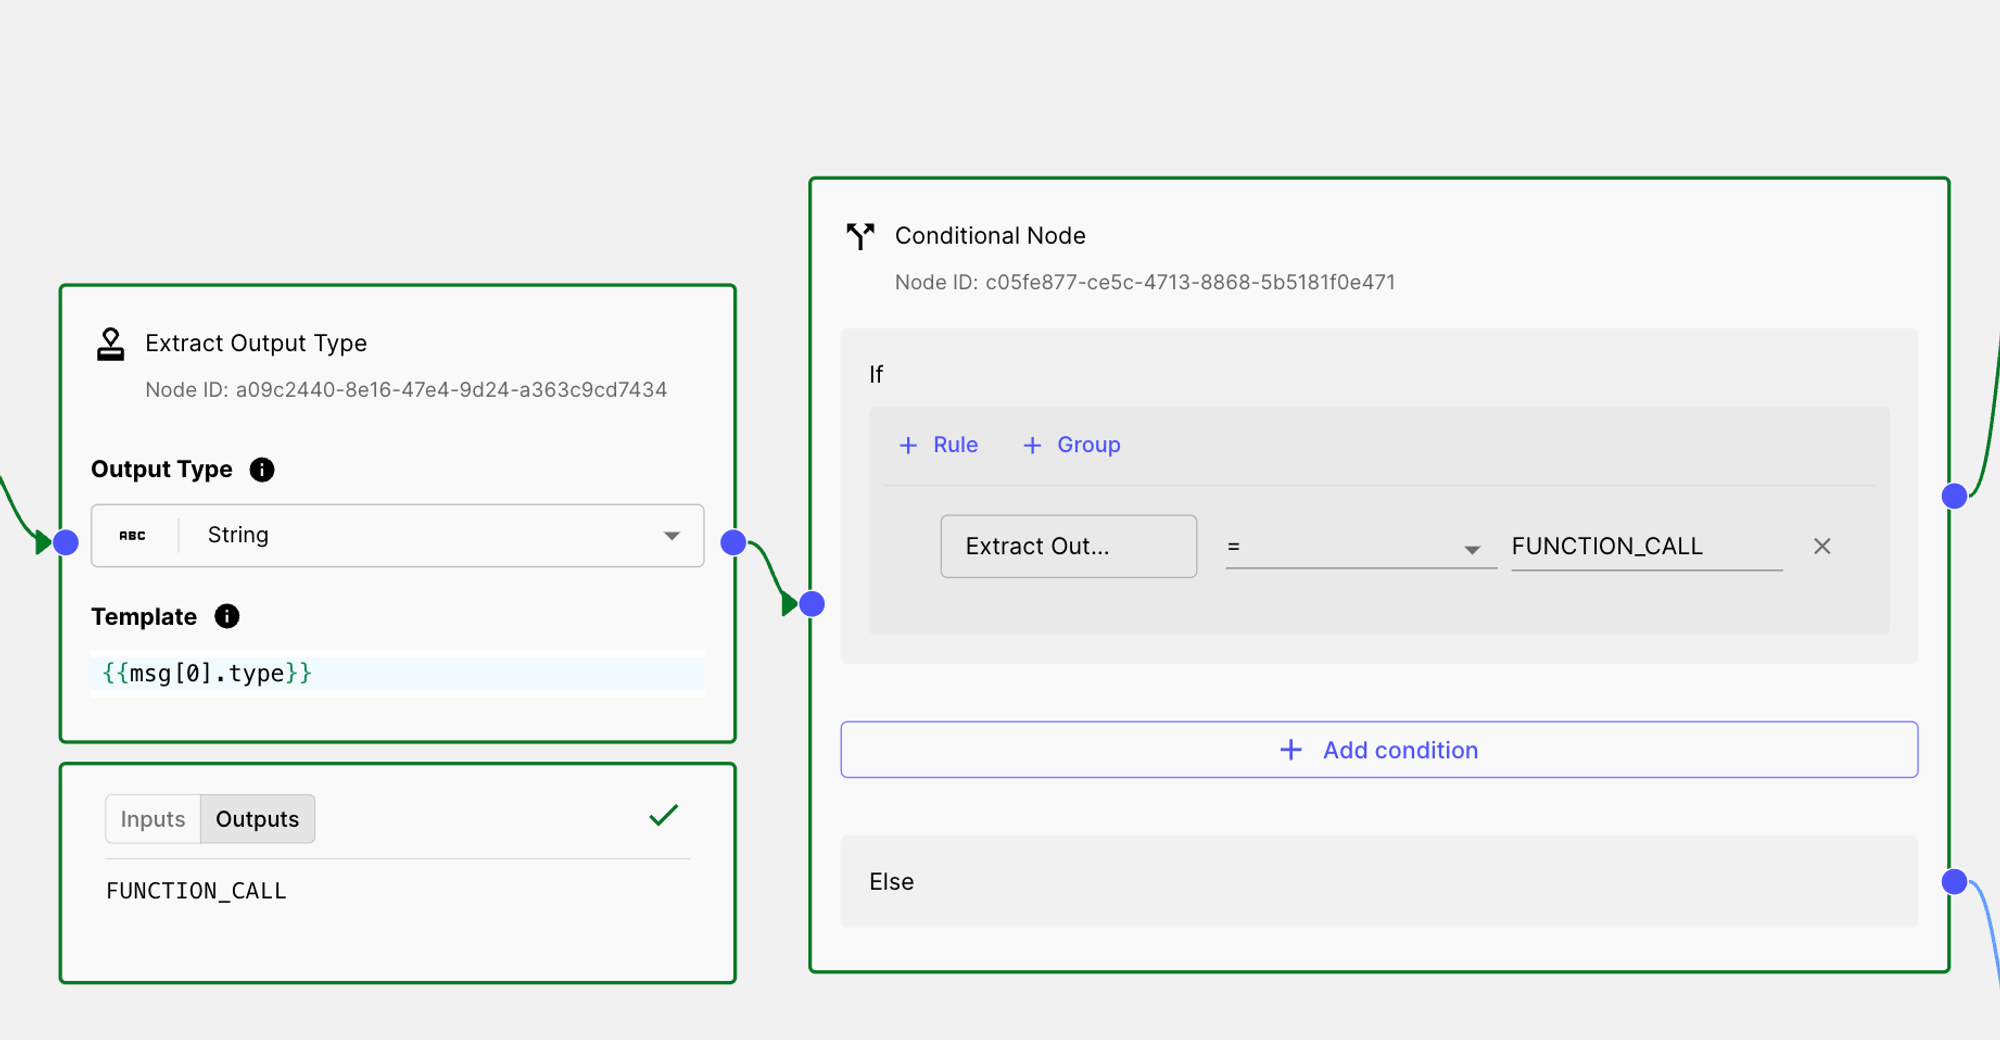Click the If branch output port
The width and height of the screenshot is (2000, 1040).
click(1954, 496)
